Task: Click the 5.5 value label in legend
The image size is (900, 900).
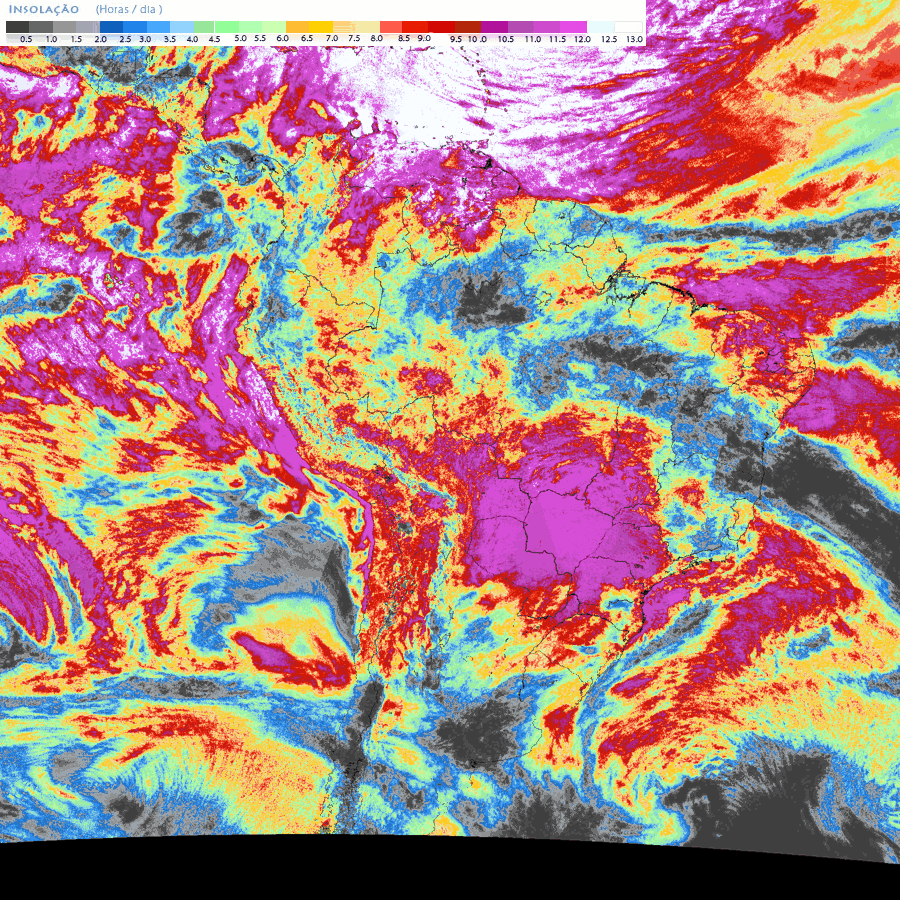Action: click(260, 38)
